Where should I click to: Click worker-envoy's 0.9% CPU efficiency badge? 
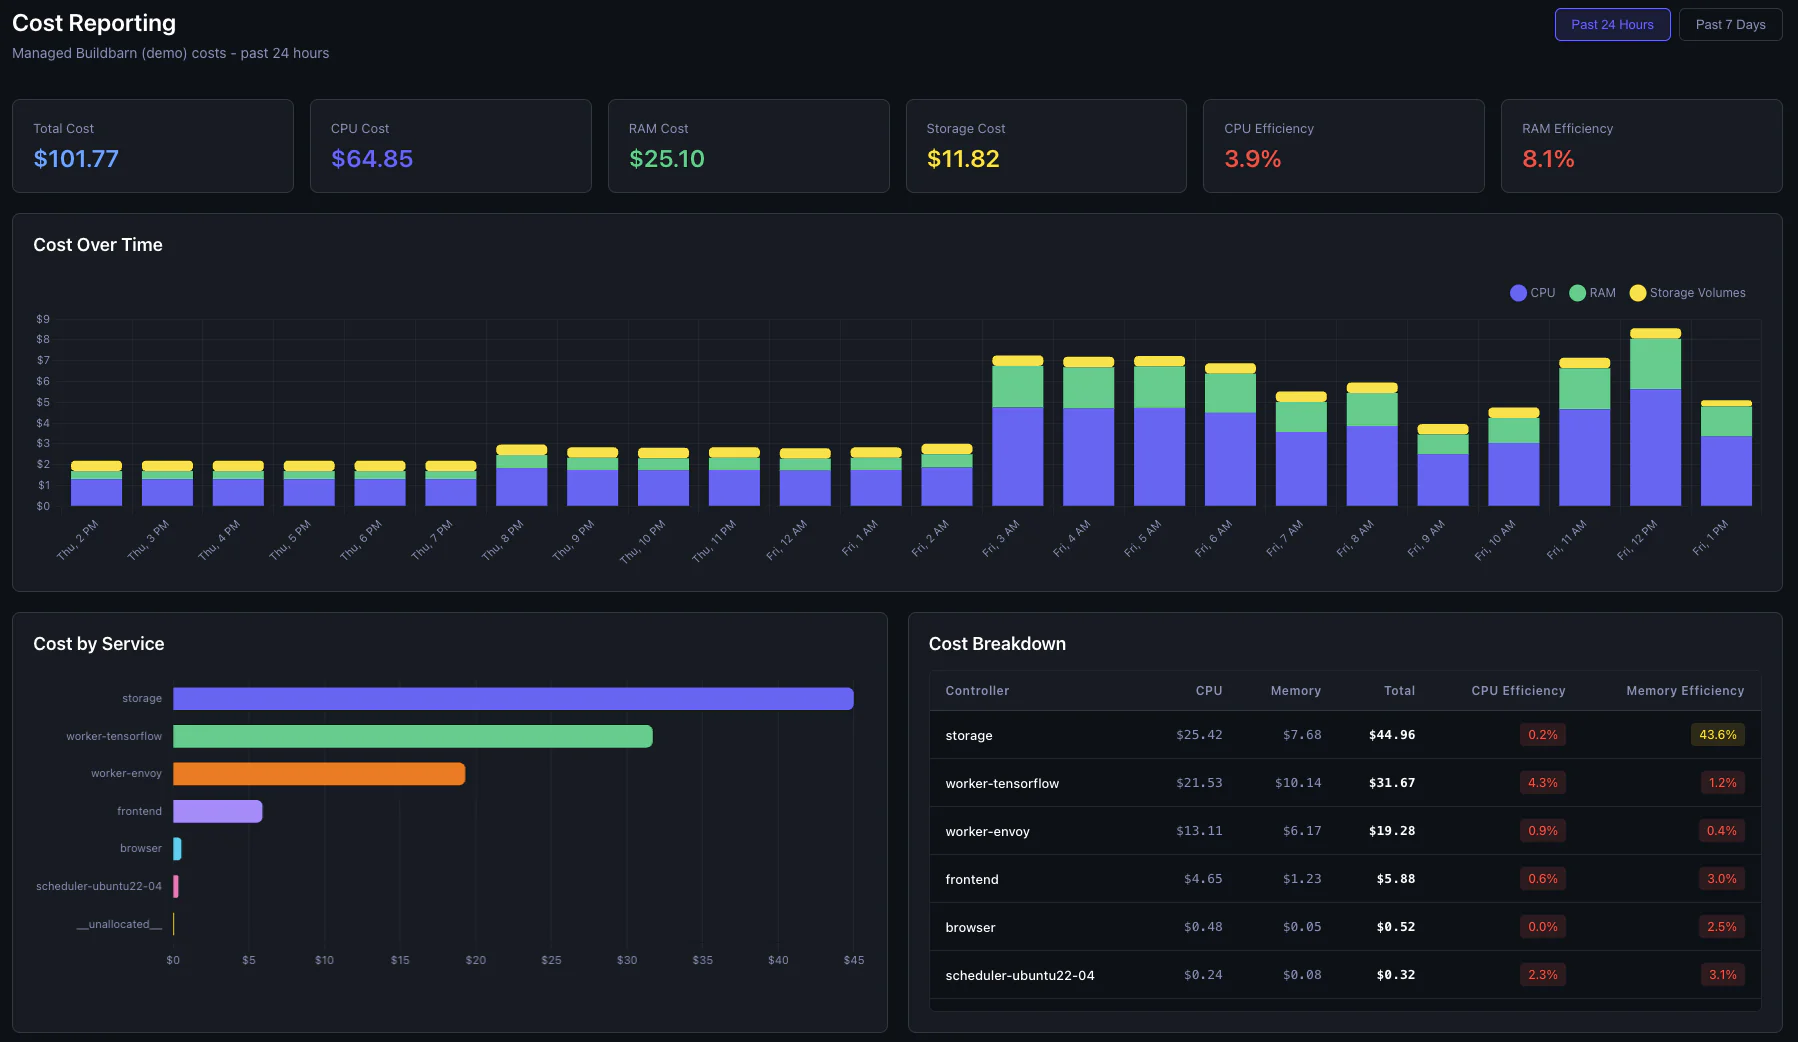1543,831
